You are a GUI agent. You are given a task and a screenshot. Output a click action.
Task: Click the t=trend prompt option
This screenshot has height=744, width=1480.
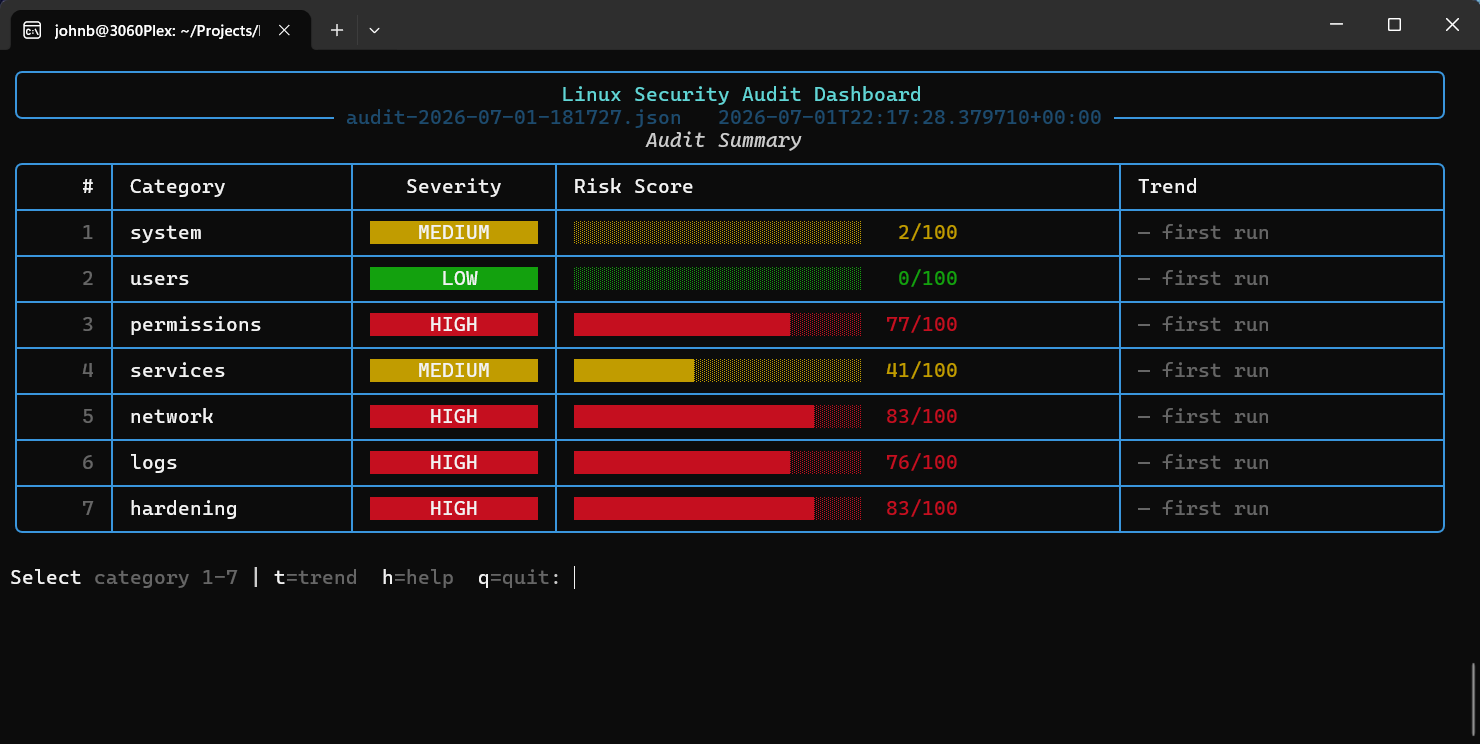(316, 578)
